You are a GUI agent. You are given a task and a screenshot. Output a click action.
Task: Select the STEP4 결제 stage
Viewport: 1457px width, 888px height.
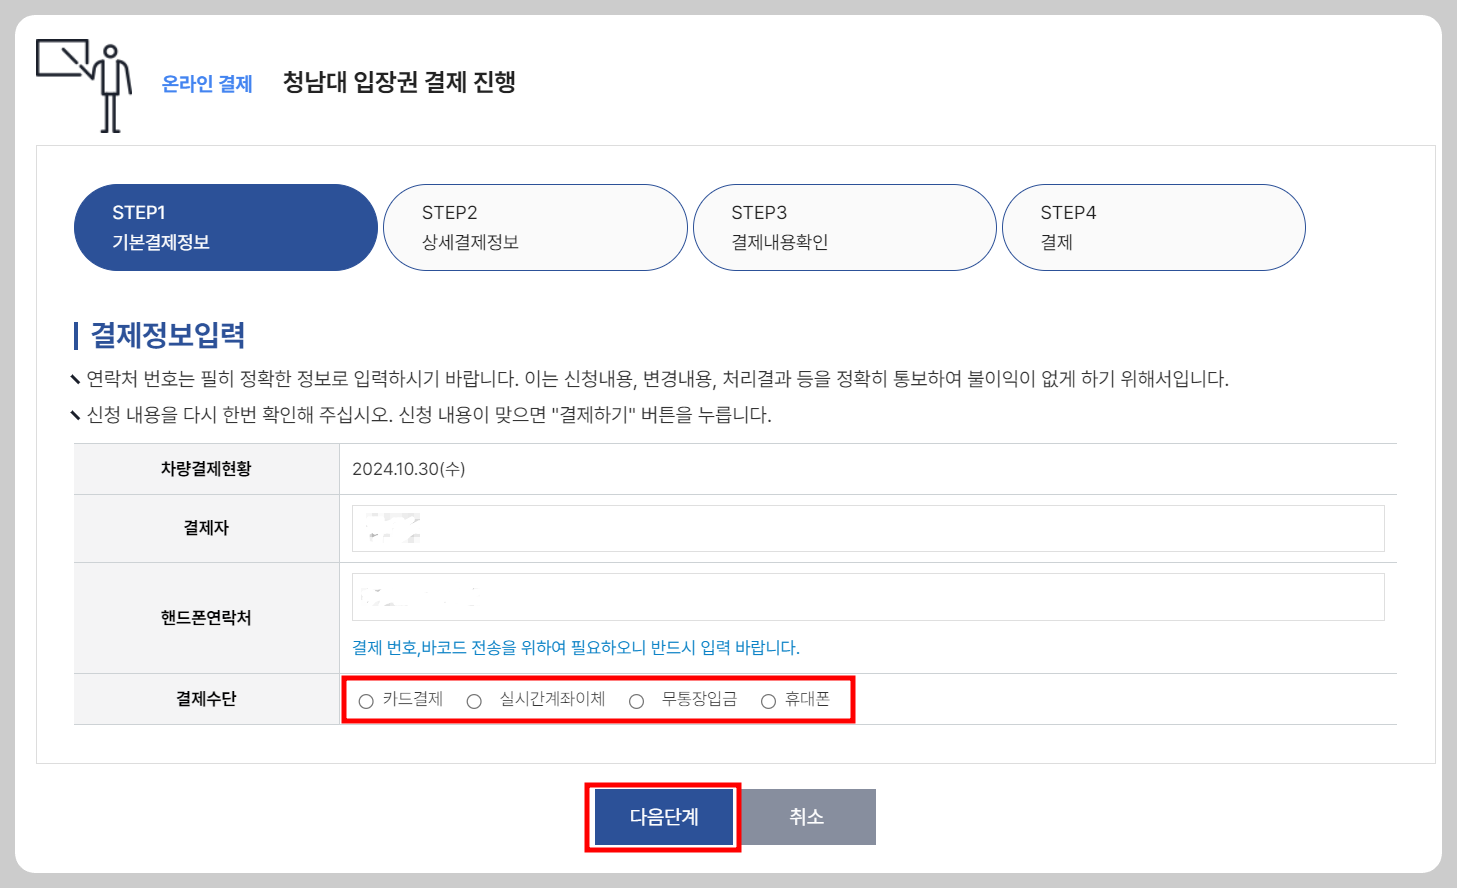pos(1154,227)
